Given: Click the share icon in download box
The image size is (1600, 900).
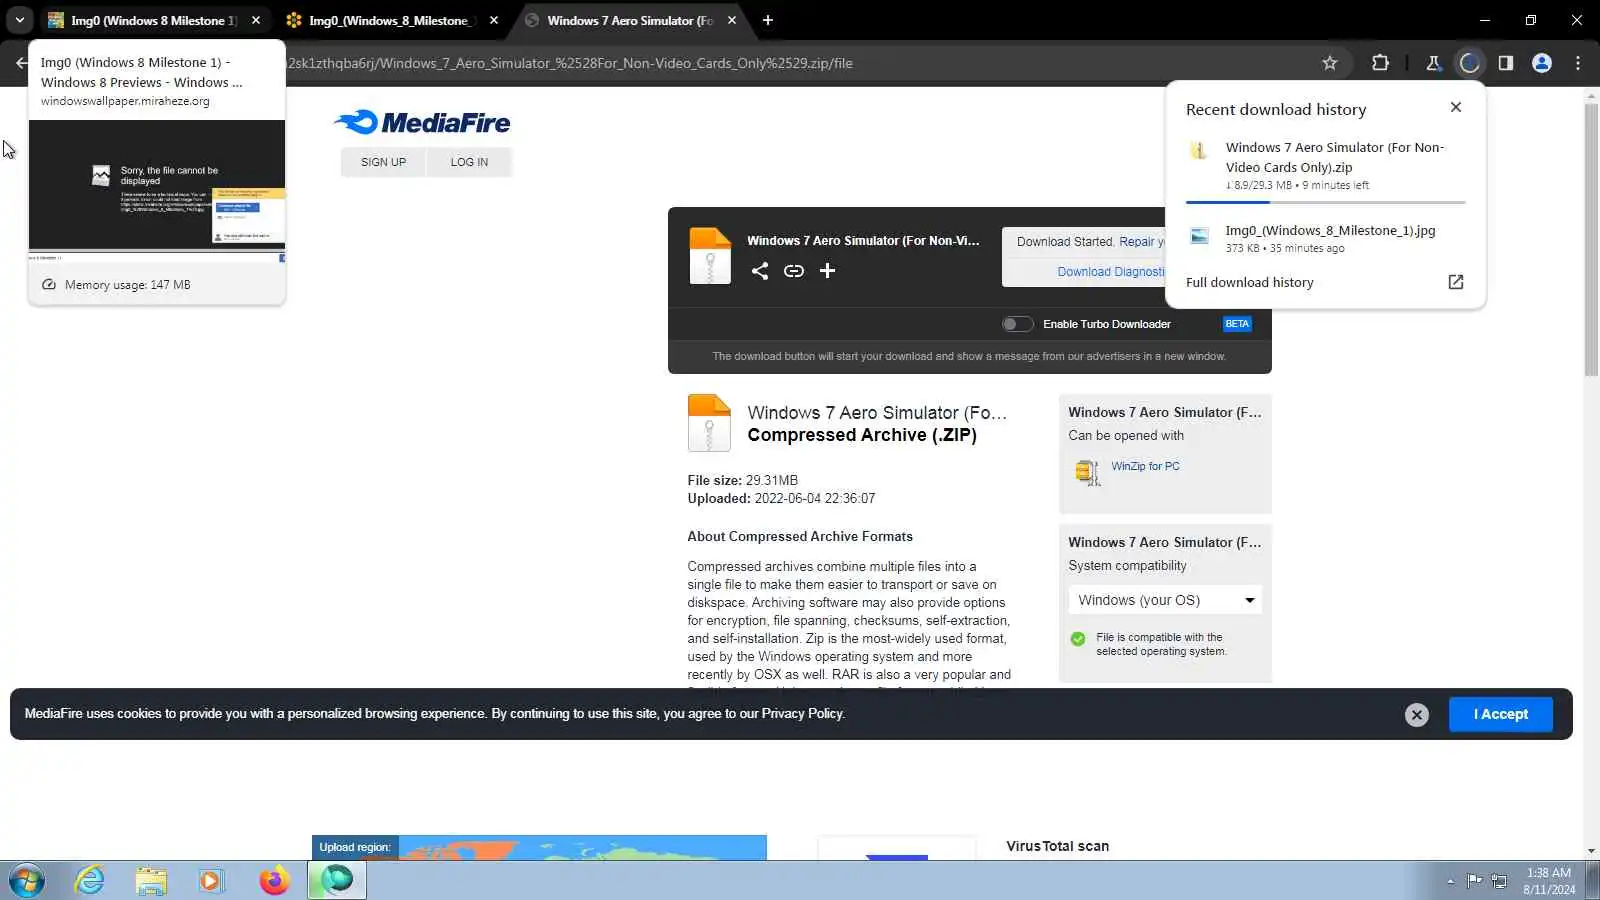Looking at the screenshot, I should pos(760,271).
